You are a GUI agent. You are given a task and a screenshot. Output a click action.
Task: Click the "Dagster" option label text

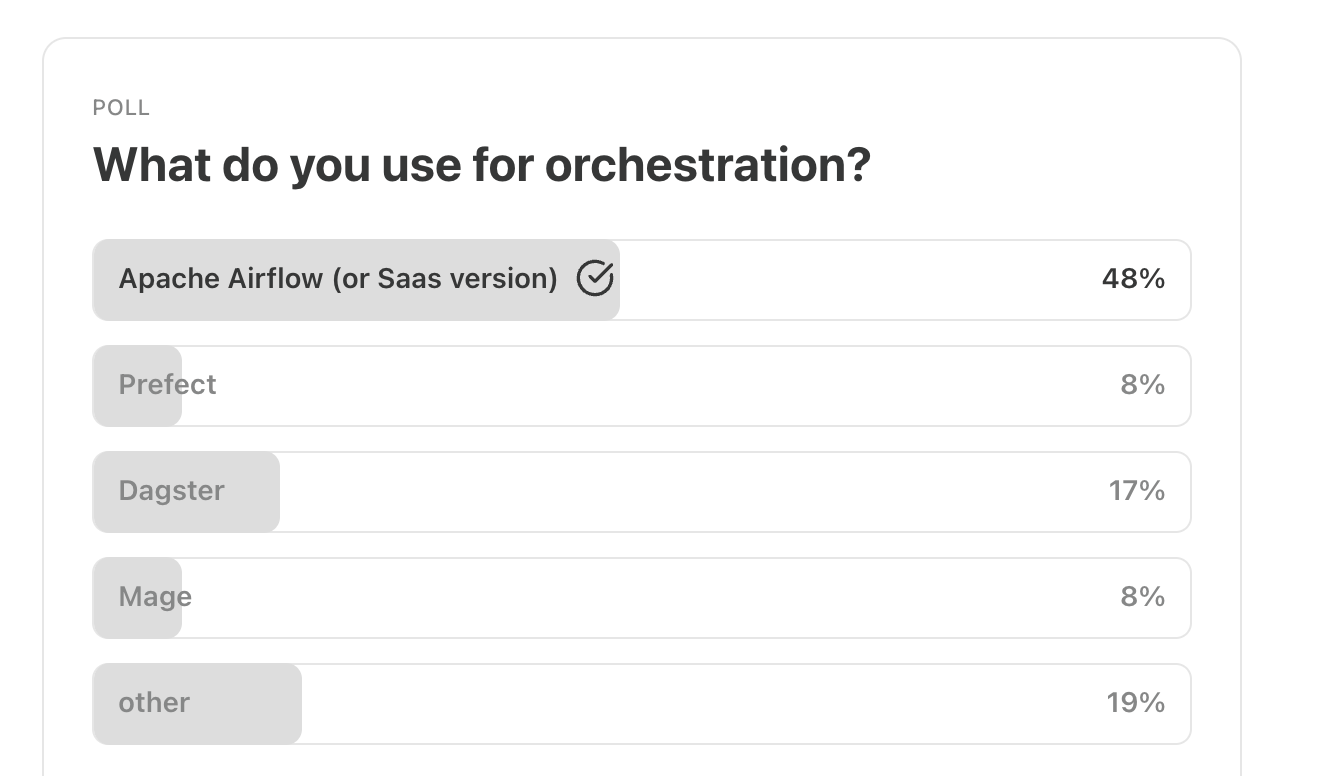171,491
